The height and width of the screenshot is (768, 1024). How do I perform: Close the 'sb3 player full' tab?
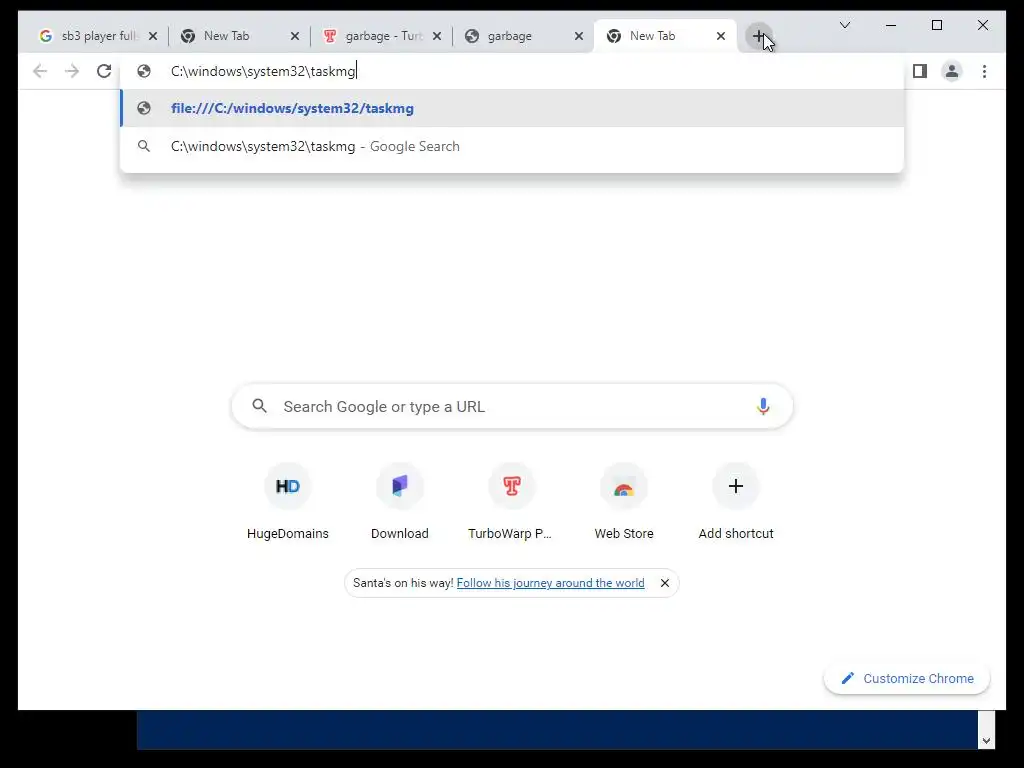point(153,37)
